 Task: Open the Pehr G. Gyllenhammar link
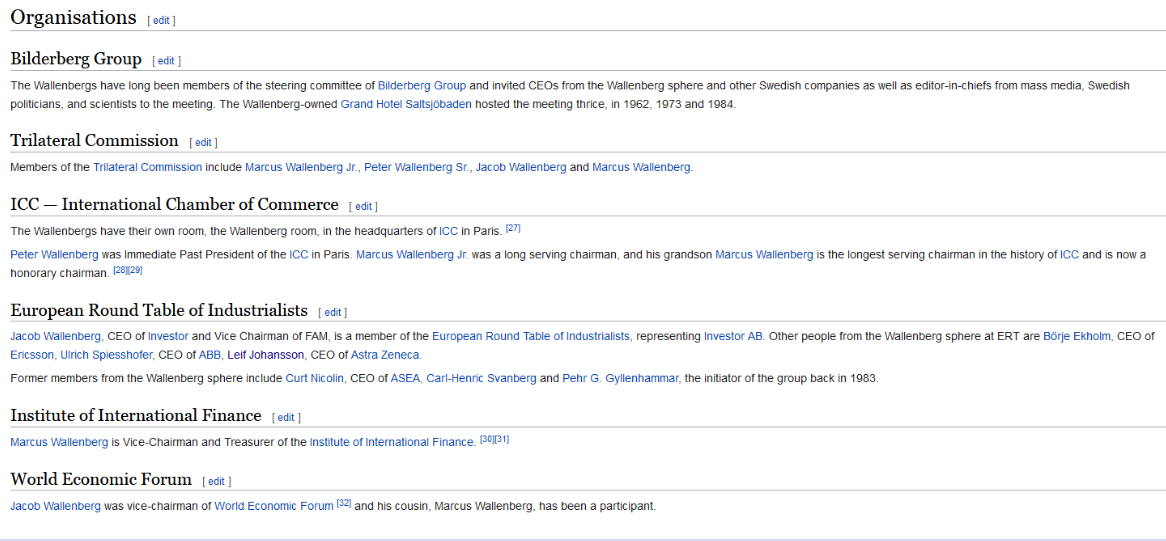pyautogui.click(x=620, y=378)
